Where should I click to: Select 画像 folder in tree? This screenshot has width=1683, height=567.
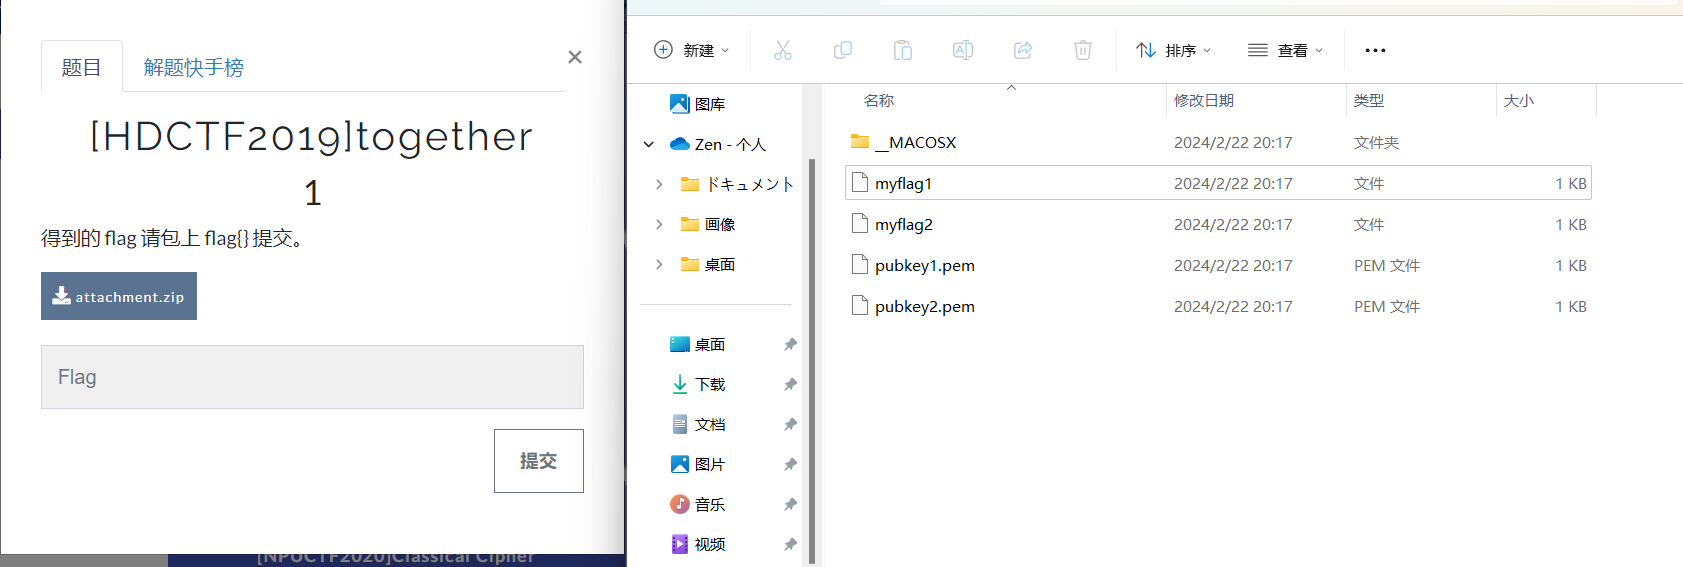[708, 224]
